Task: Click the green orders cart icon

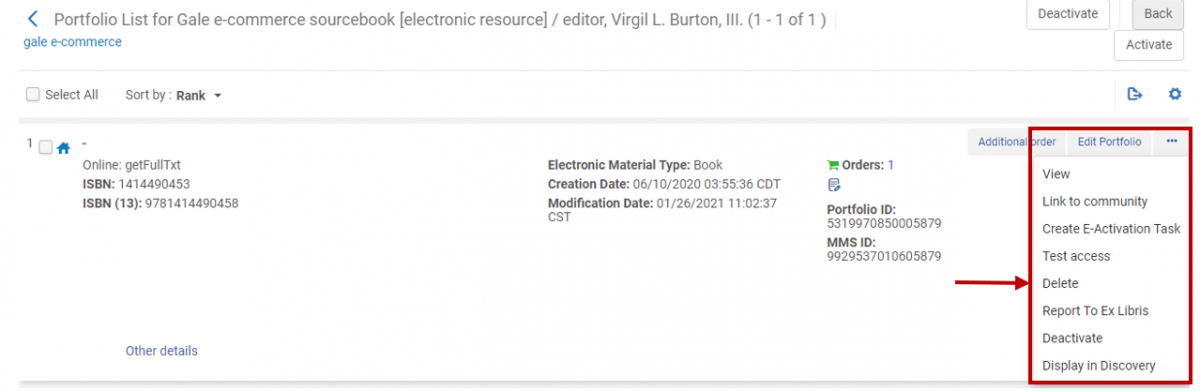Action: (x=833, y=165)
